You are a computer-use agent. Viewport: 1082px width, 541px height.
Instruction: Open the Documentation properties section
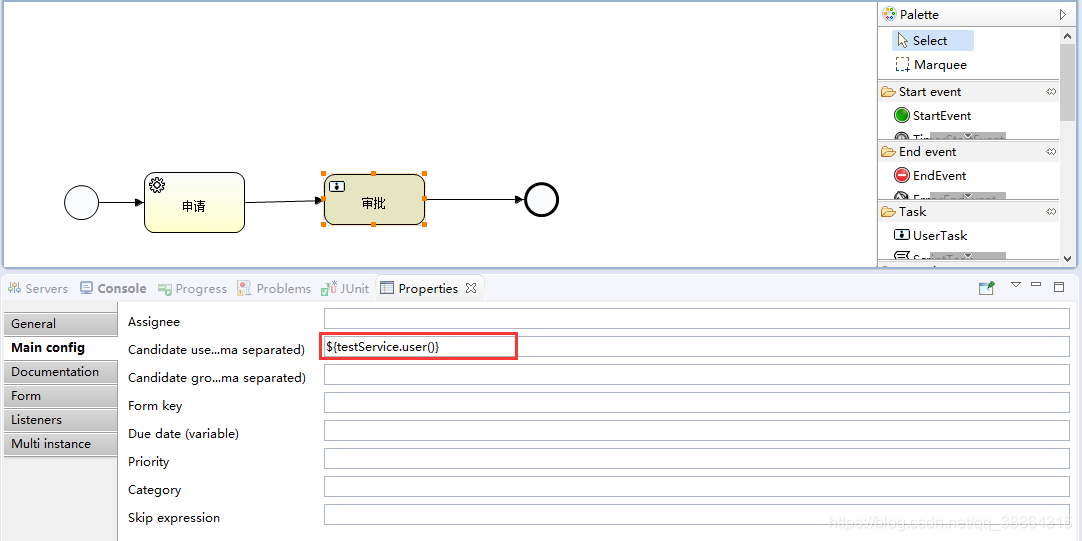point(61,372)
